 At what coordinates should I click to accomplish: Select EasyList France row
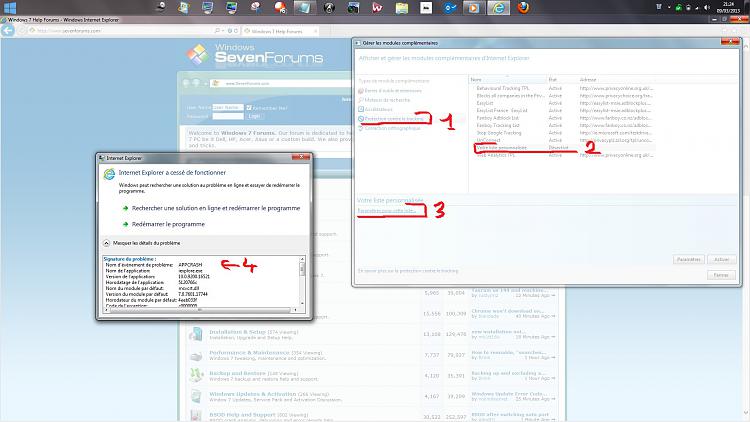[x=564, y=111]
